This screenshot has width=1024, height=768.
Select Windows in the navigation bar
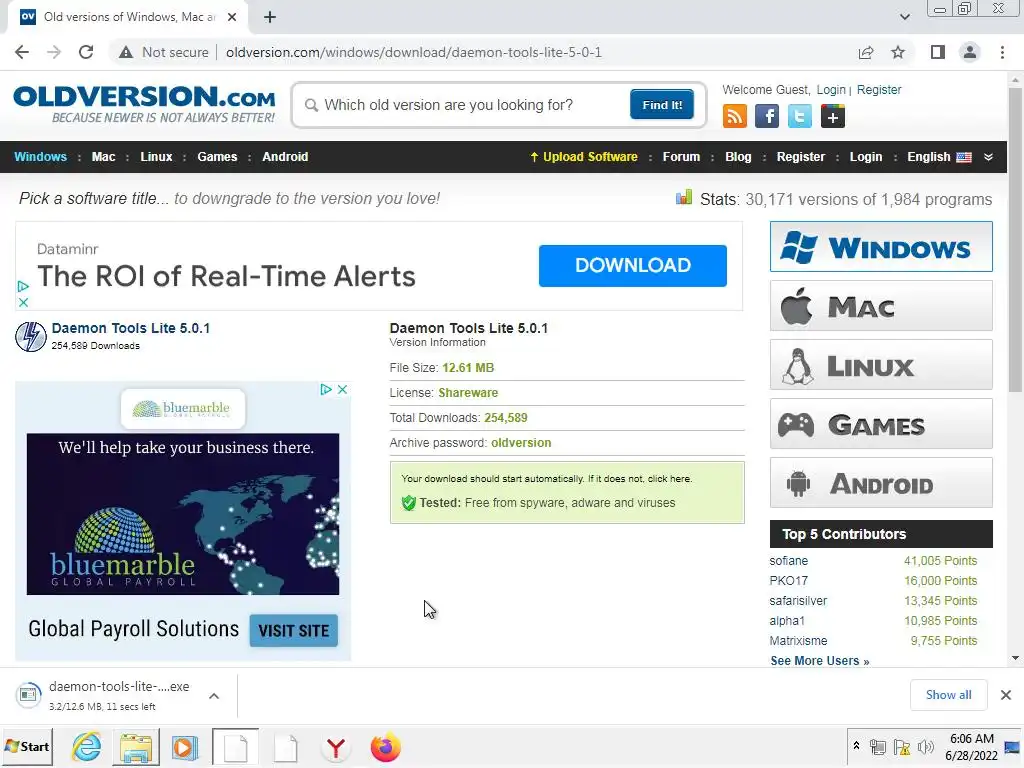40,157
